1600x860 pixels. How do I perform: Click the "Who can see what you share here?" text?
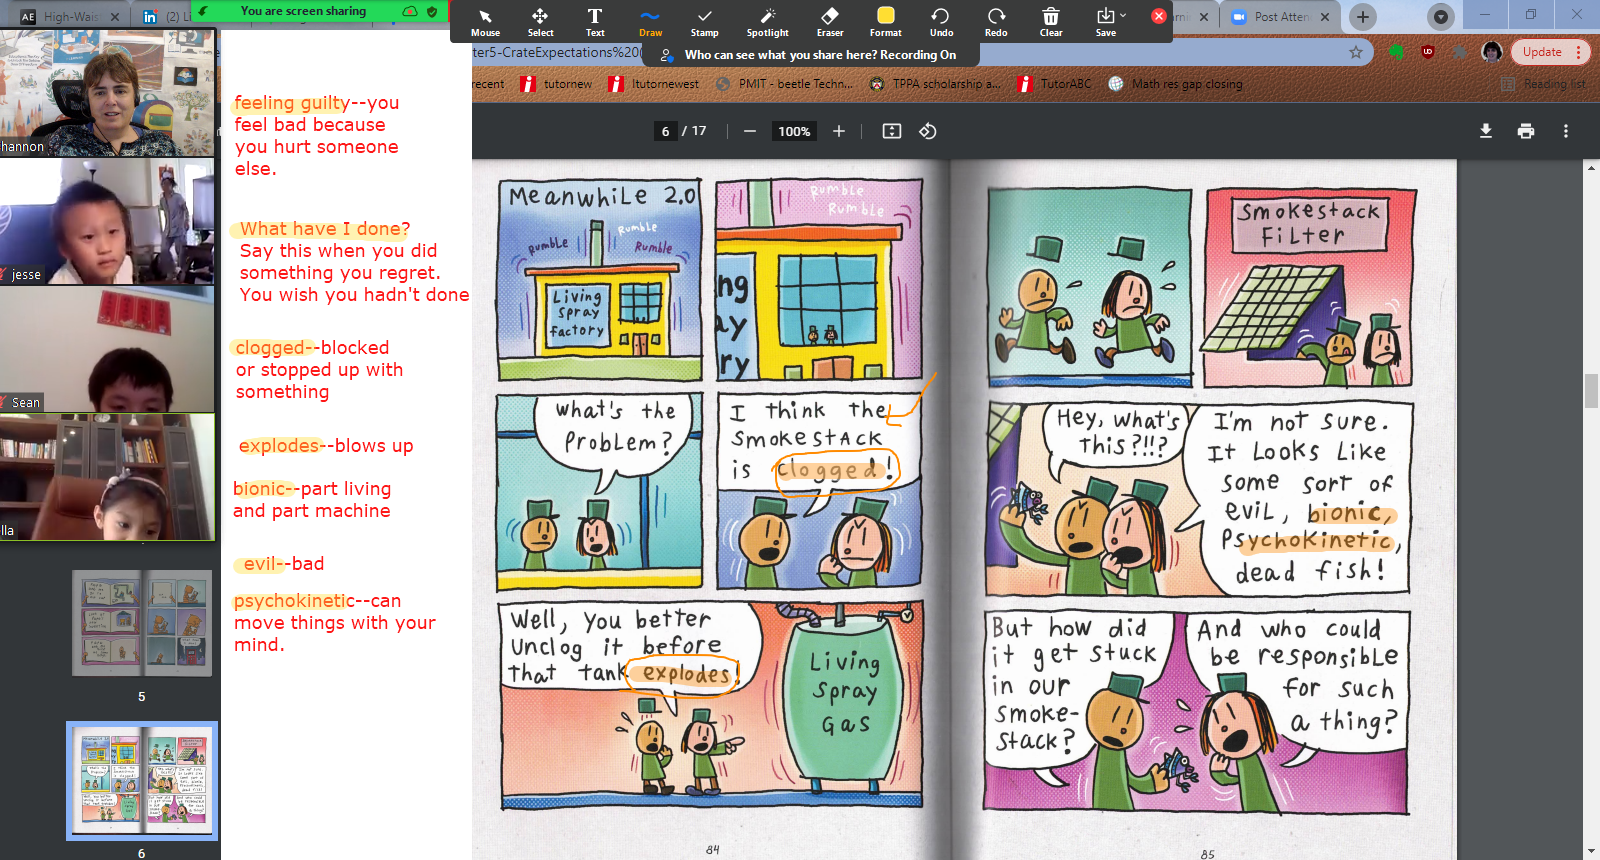click(x=769, y=55)
